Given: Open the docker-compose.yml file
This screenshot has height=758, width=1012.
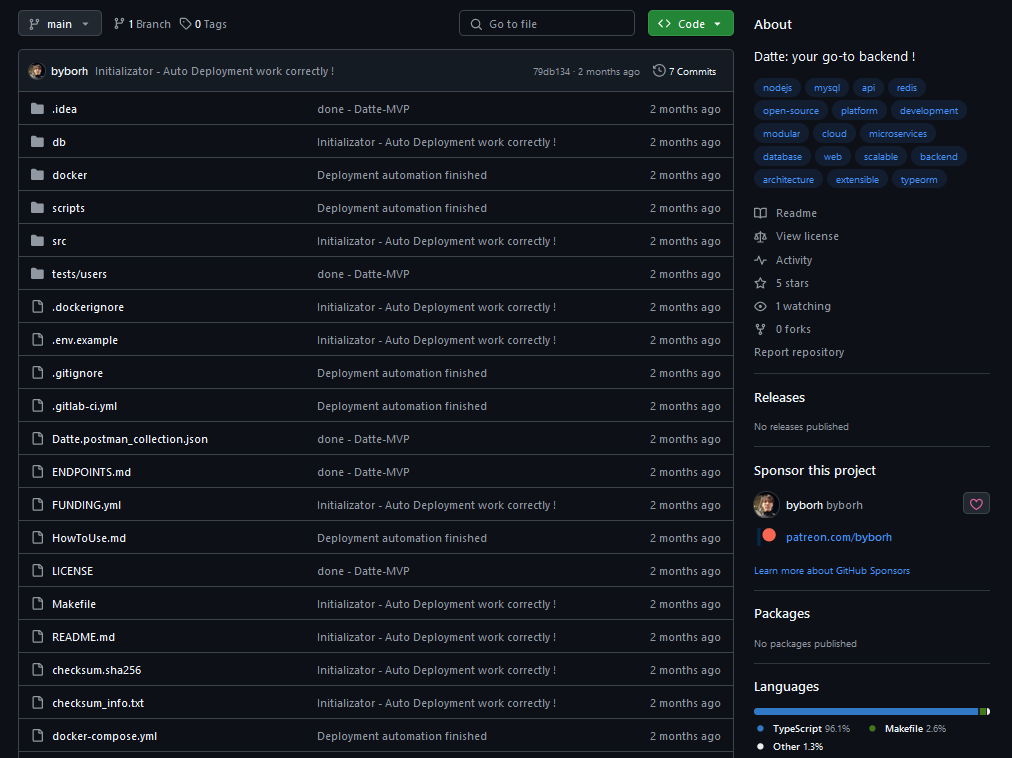Looking at the screenshot, I should (x=104, y=736).
